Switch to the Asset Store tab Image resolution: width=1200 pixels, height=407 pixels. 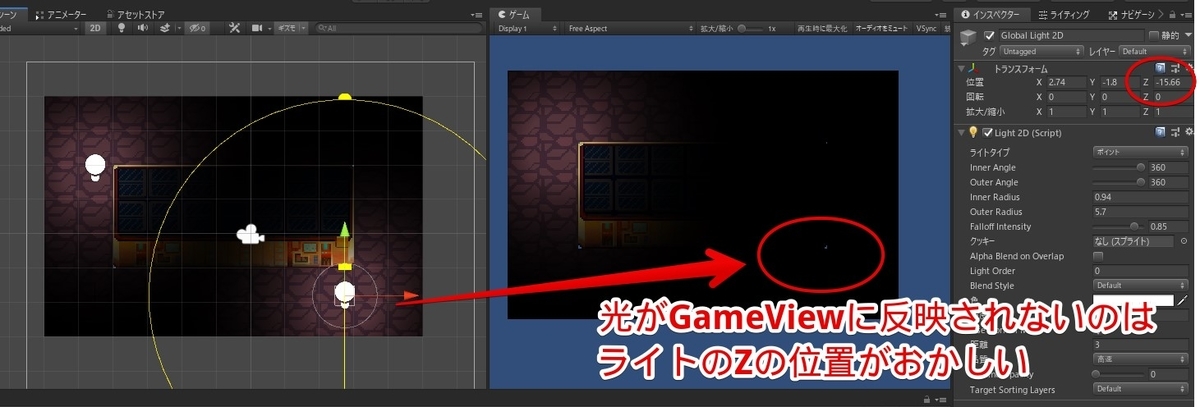pos(137,15)
